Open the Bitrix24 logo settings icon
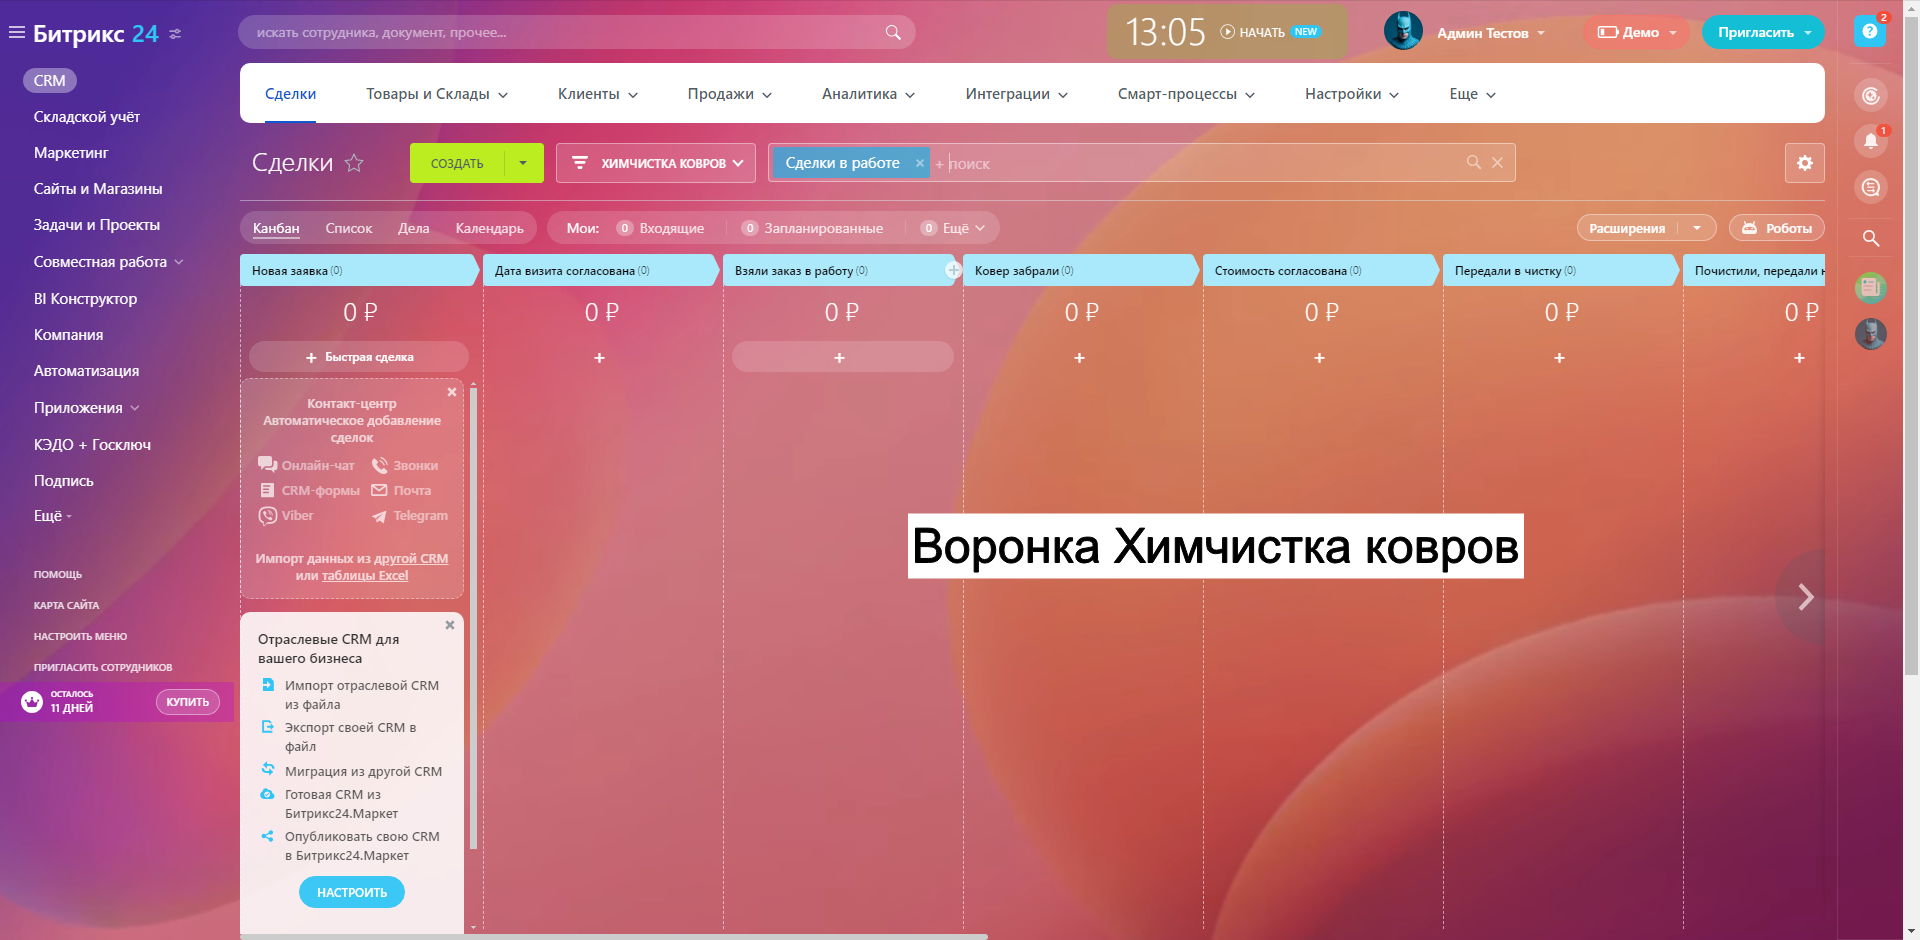The image size is (1920, 940). (x=175, y=34)
